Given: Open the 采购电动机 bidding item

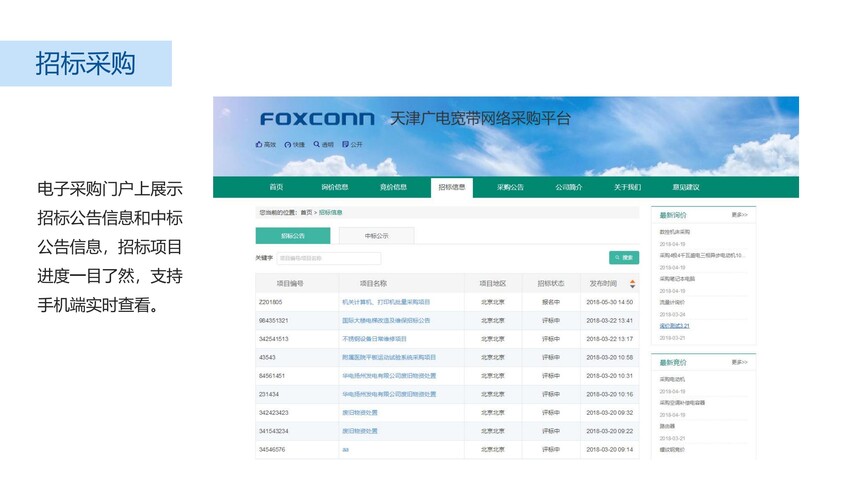Looking at the screenshot, I should click(672, 379).
